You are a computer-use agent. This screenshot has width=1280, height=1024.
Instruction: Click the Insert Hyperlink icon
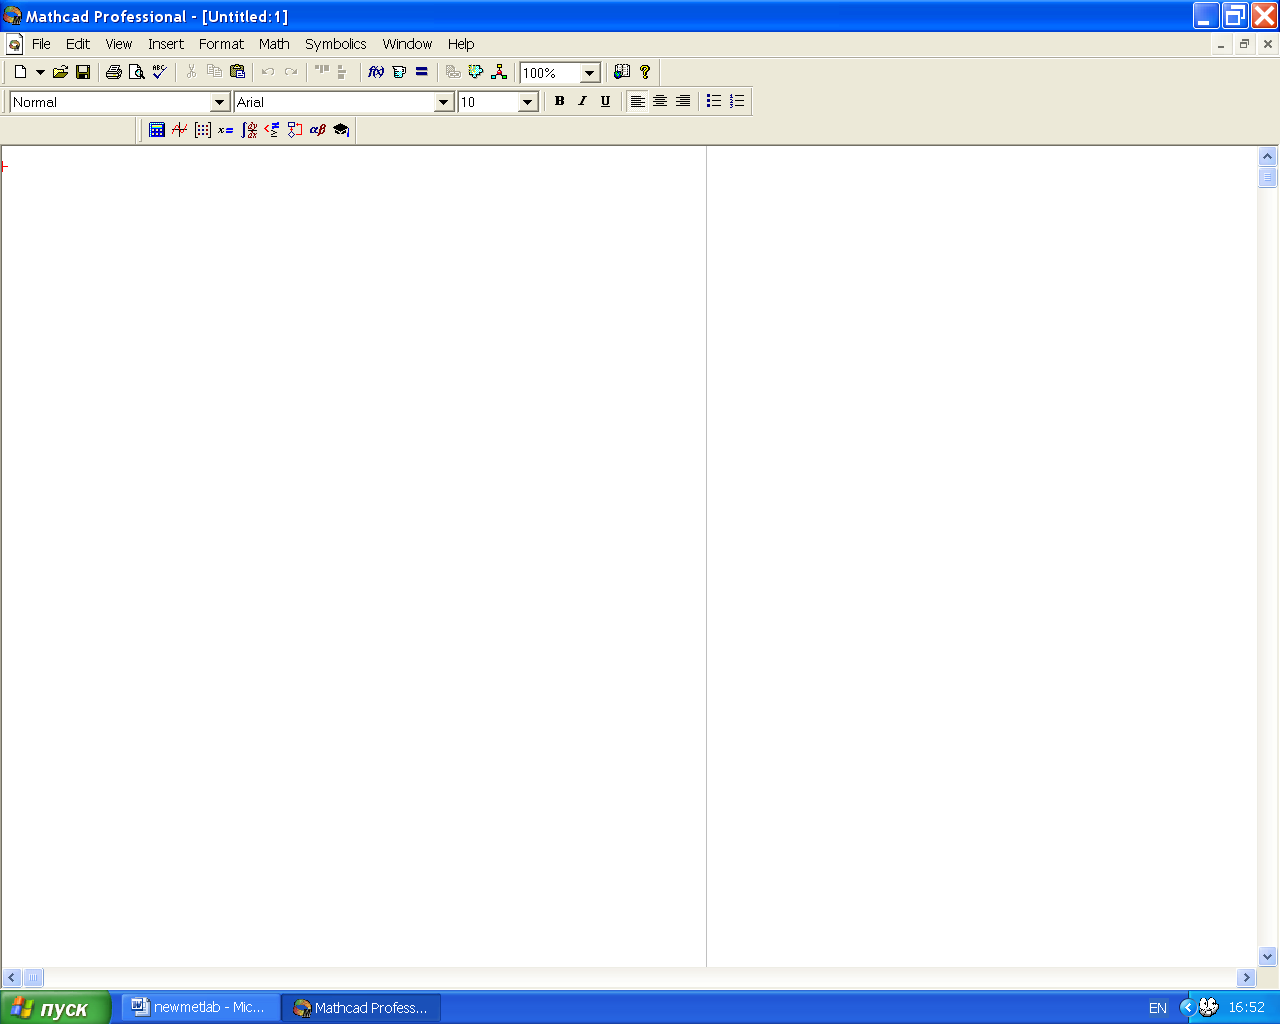[453, 72]
